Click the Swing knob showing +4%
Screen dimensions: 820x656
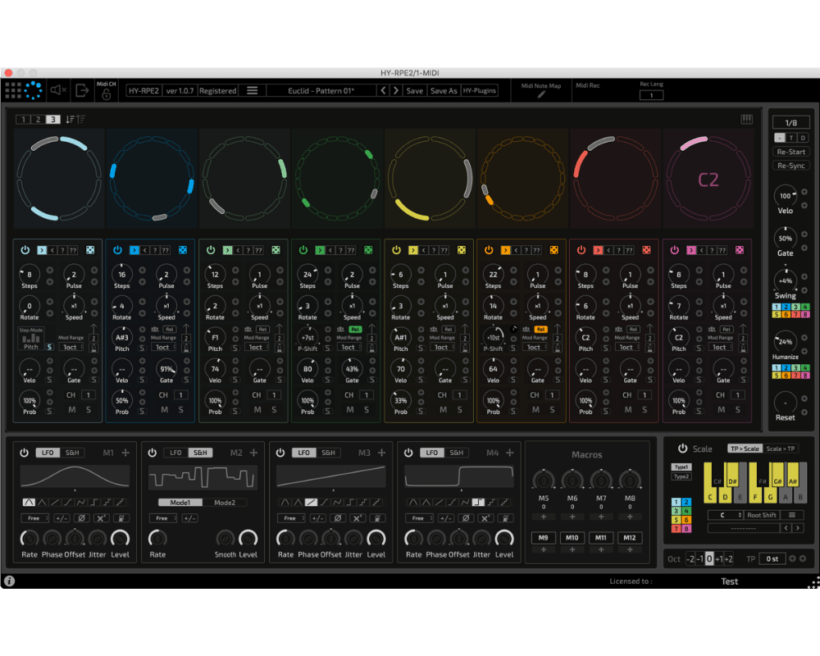tap(786, 283)
